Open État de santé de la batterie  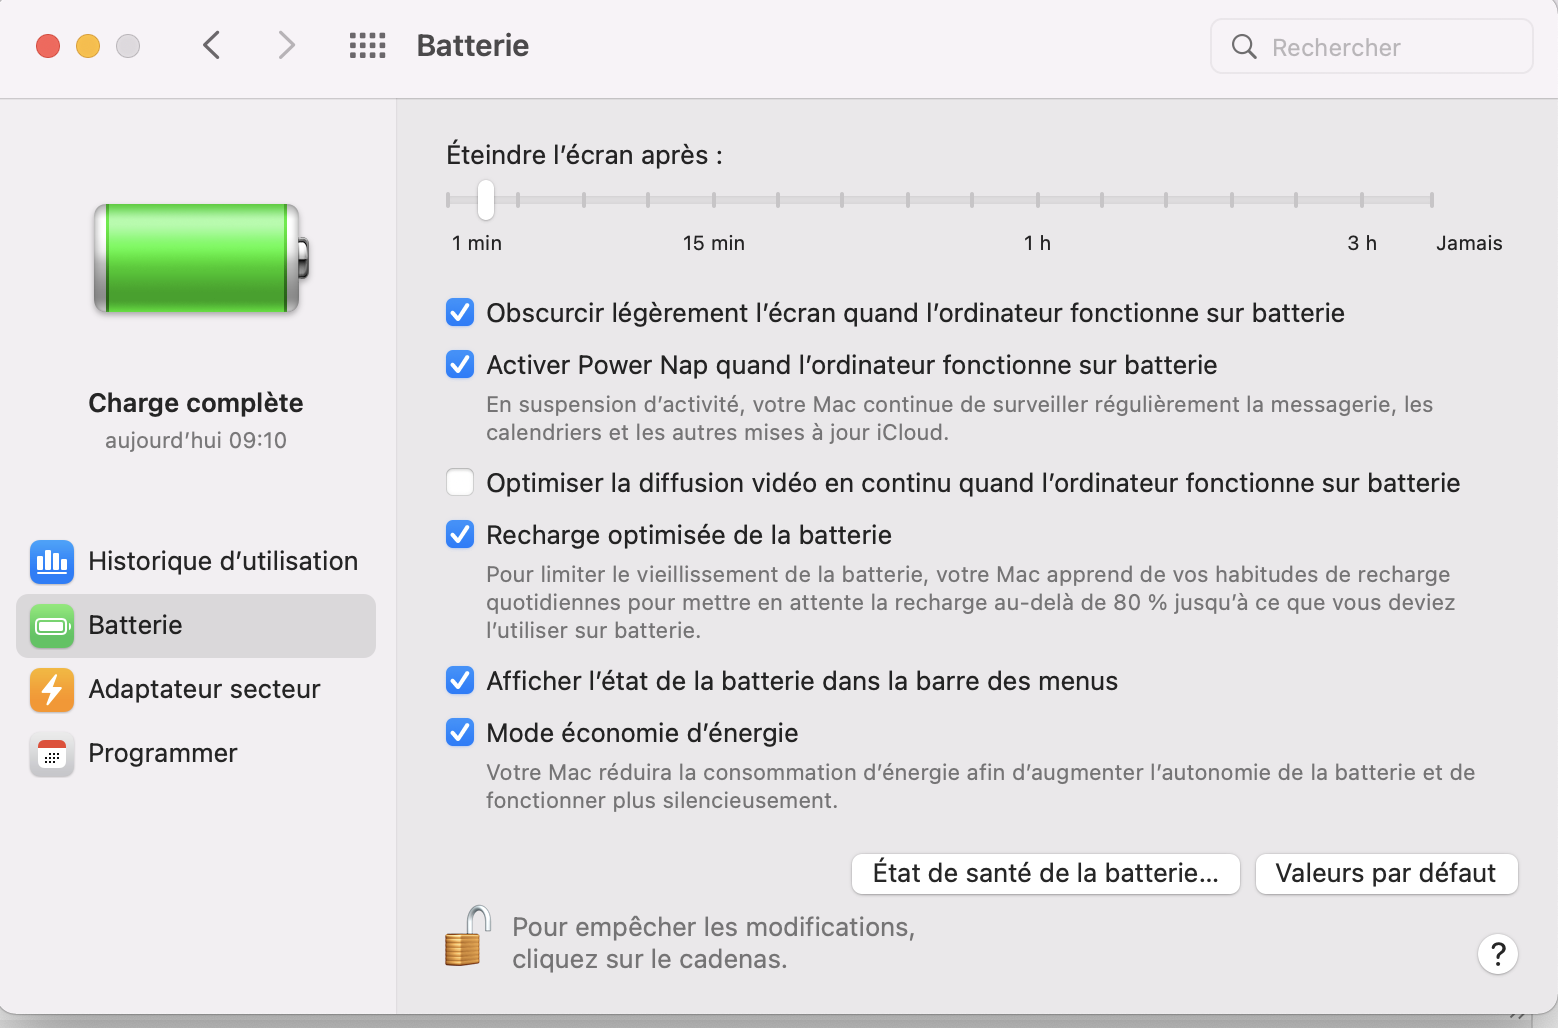[x=1045, y=873]
